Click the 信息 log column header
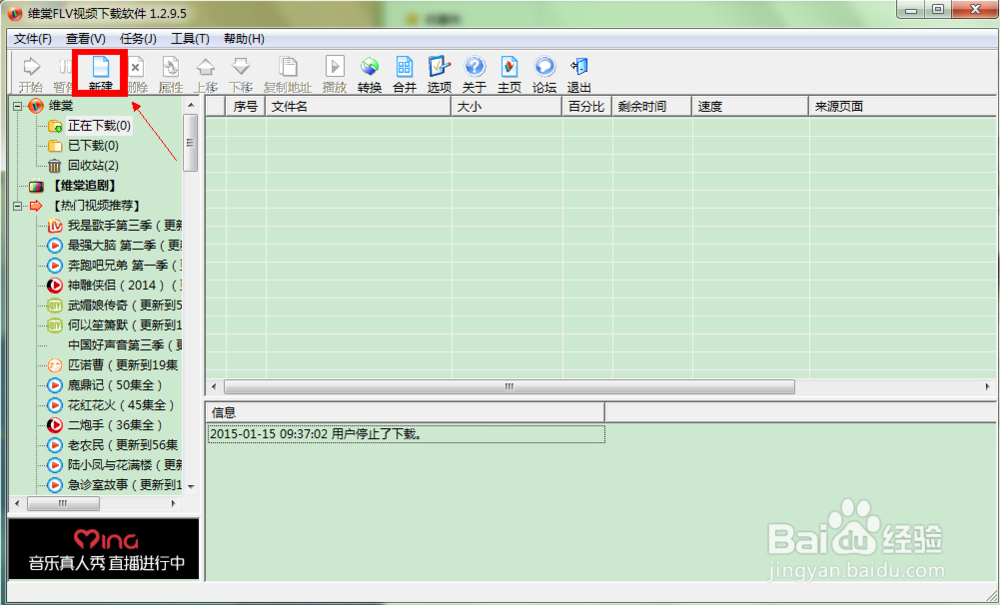Image resolution: width=1000 pixels, height=605 pixels. pyautogui.click(x=405, y=412)
